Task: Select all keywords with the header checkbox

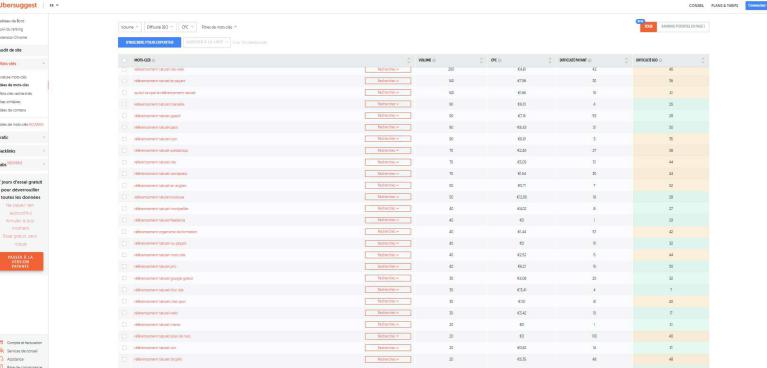Action: (x=124, y=60)
